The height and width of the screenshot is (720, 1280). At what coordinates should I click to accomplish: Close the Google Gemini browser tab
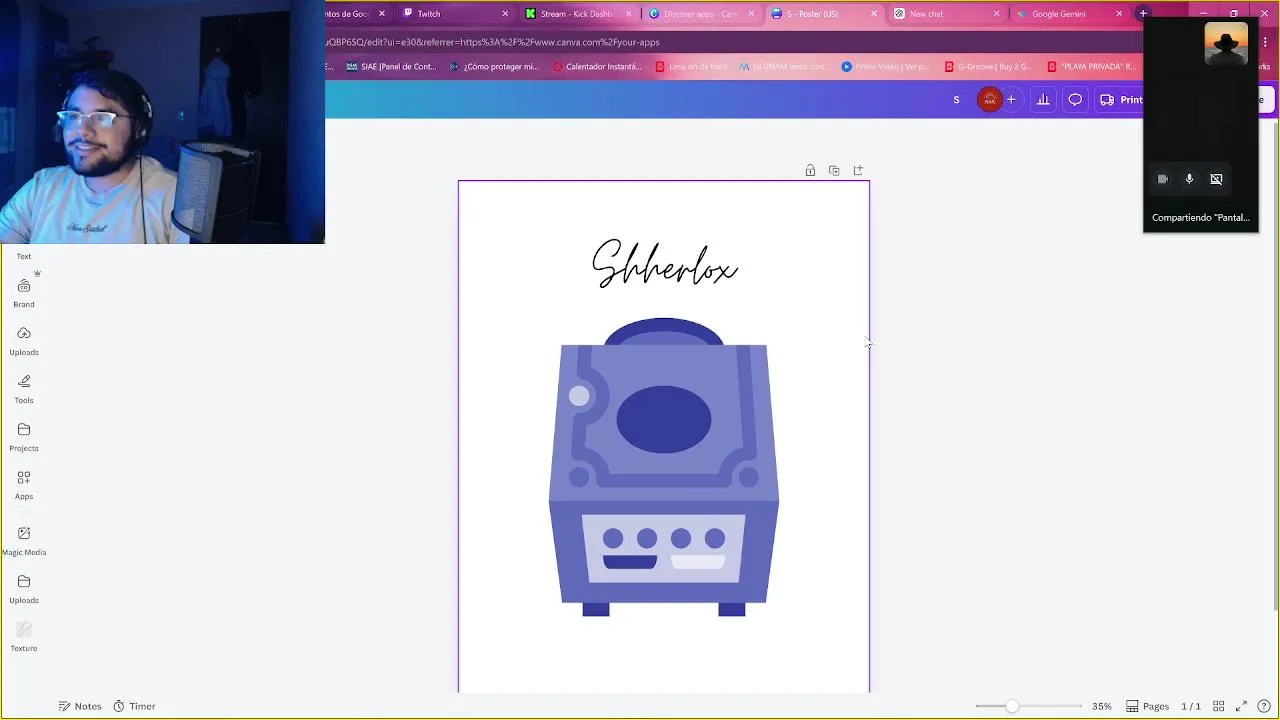click(x=1119, y=14)
